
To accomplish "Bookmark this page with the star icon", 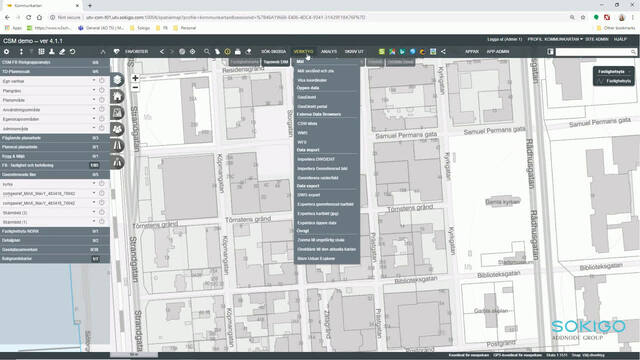I will (583, 18).
